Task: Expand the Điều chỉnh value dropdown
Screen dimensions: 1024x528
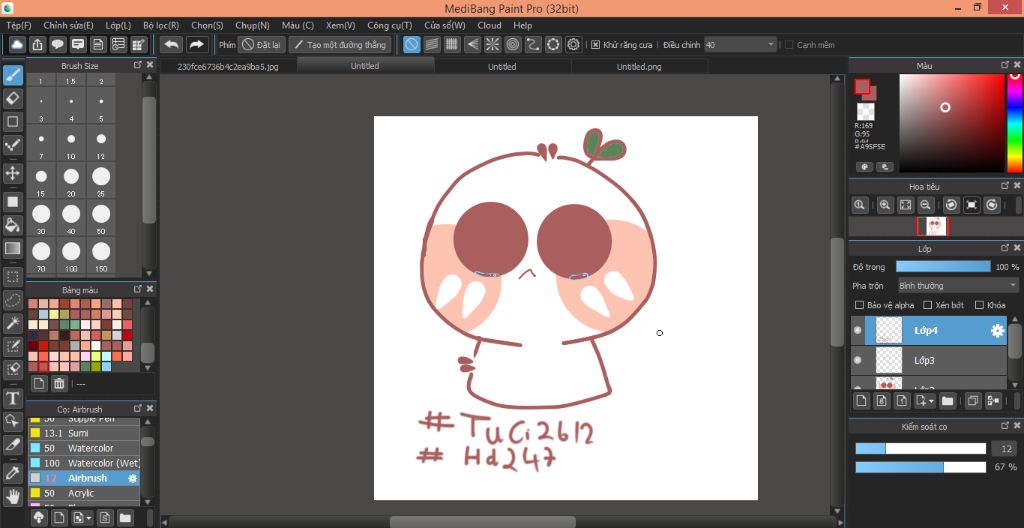Action: [x=771, y=45]
